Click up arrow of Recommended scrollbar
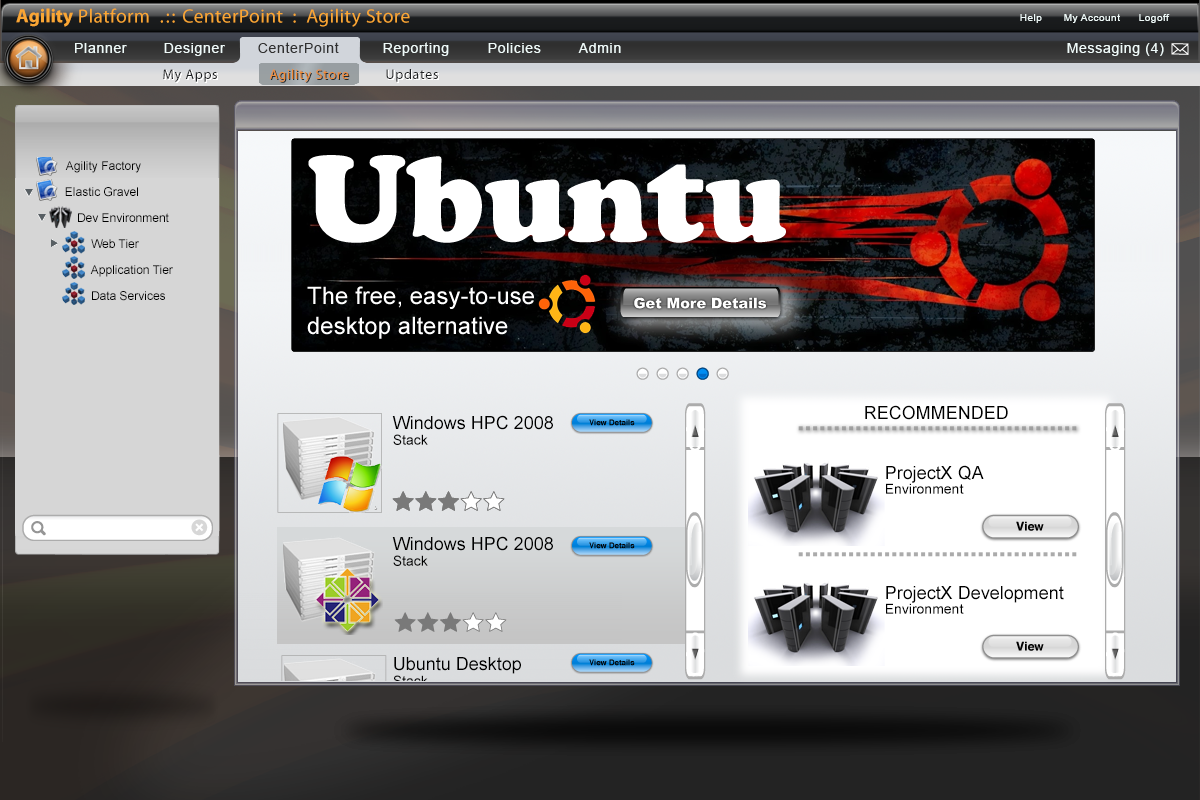Image resolution: width=1200 pixels, height=800 pixels. tap(1115, 430)
